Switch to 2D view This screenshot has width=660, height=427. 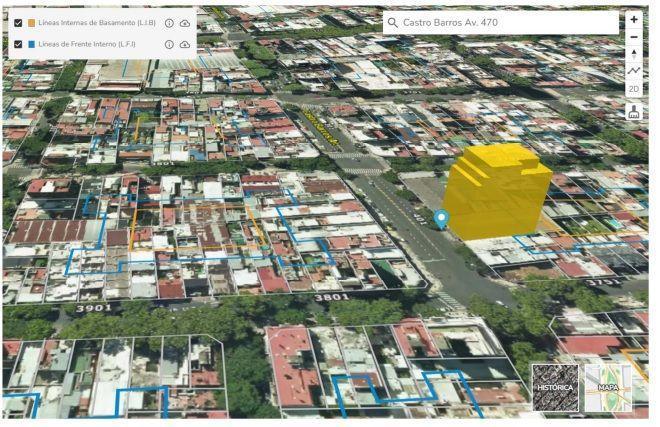[x=634, y=89]
